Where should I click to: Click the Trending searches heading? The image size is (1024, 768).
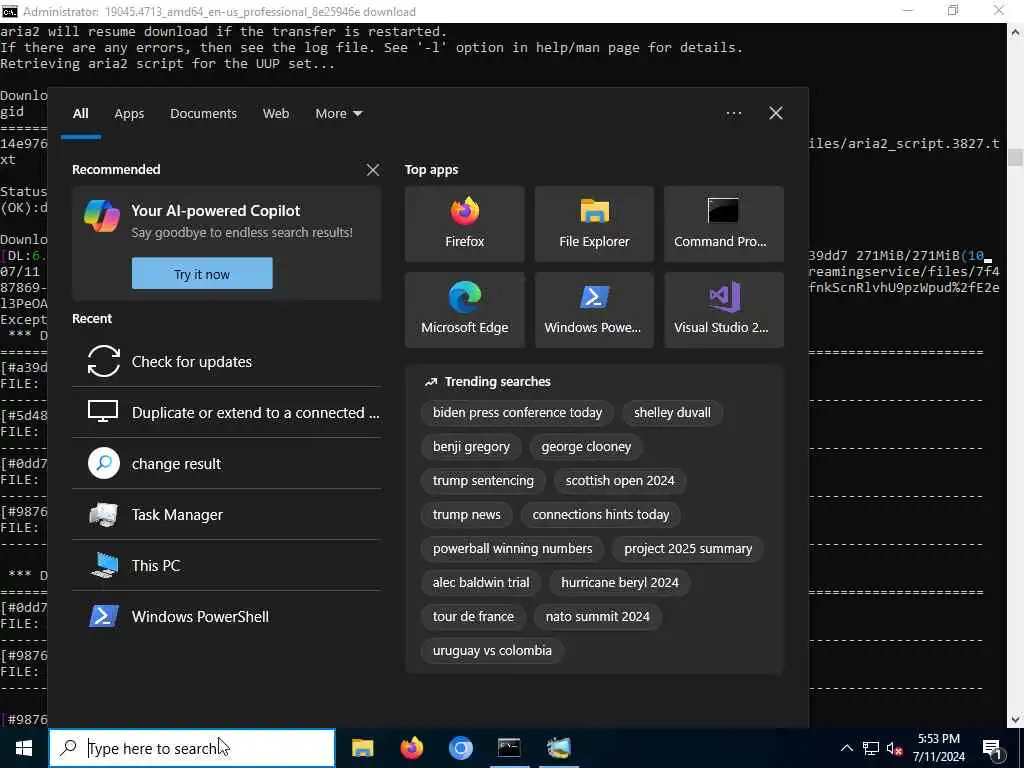pos(497,381)
